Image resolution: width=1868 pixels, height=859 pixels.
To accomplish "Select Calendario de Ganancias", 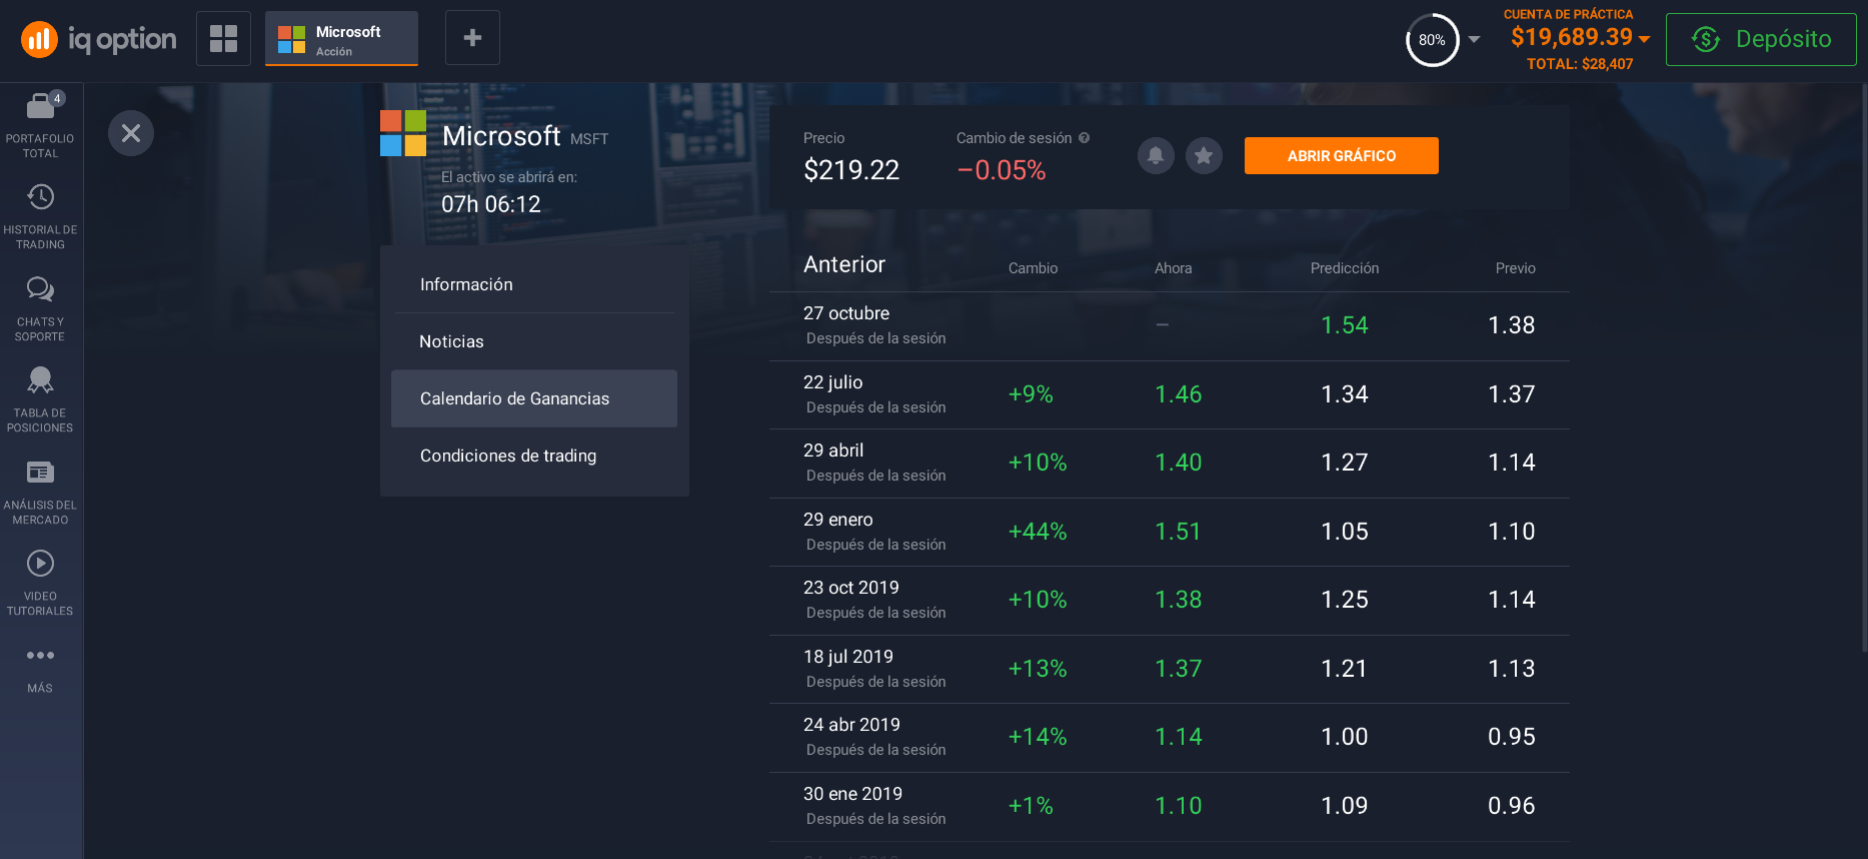I will [534, 399].
